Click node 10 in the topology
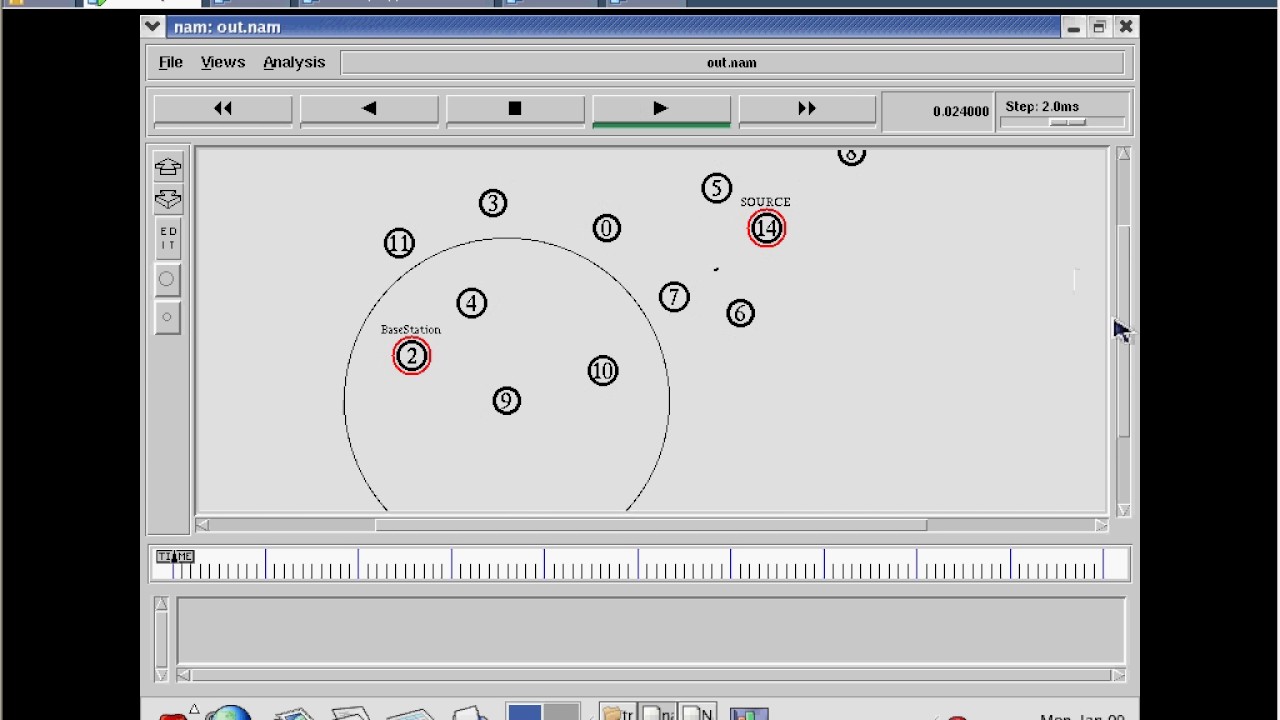This screenshot has height=720, width=1280. (603, 371)
